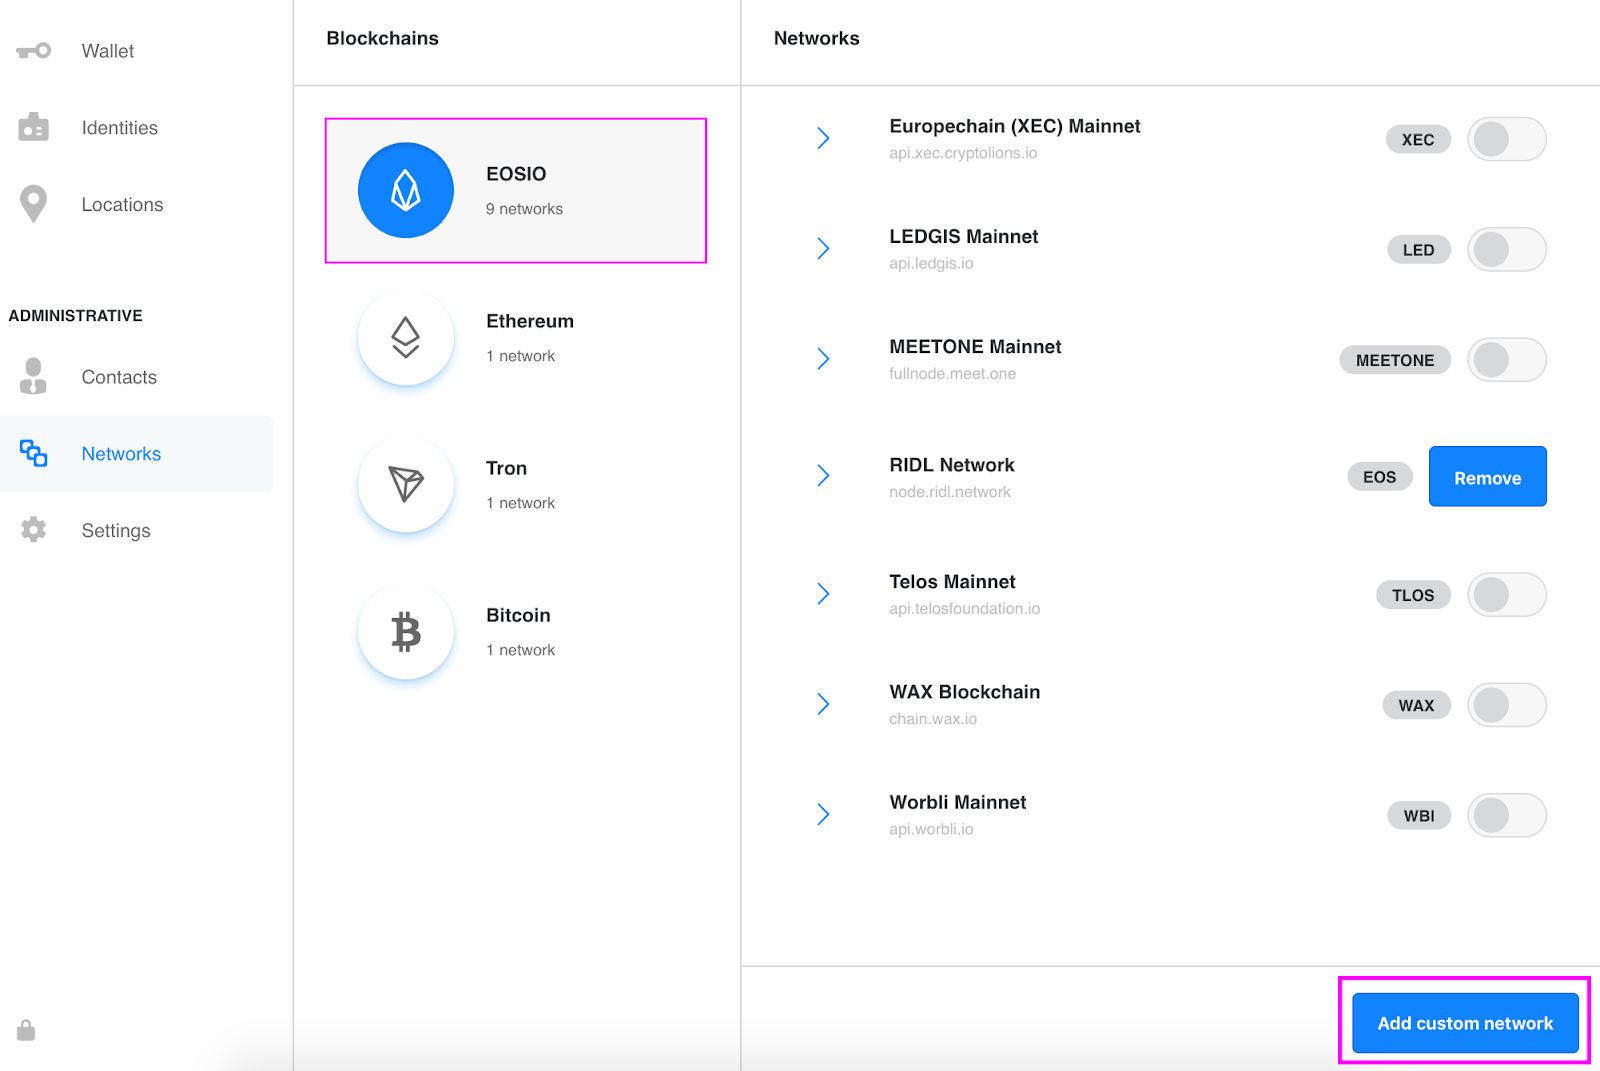Enable the LEDGIS Mainnet toggle

click(x=1507, y=249)
